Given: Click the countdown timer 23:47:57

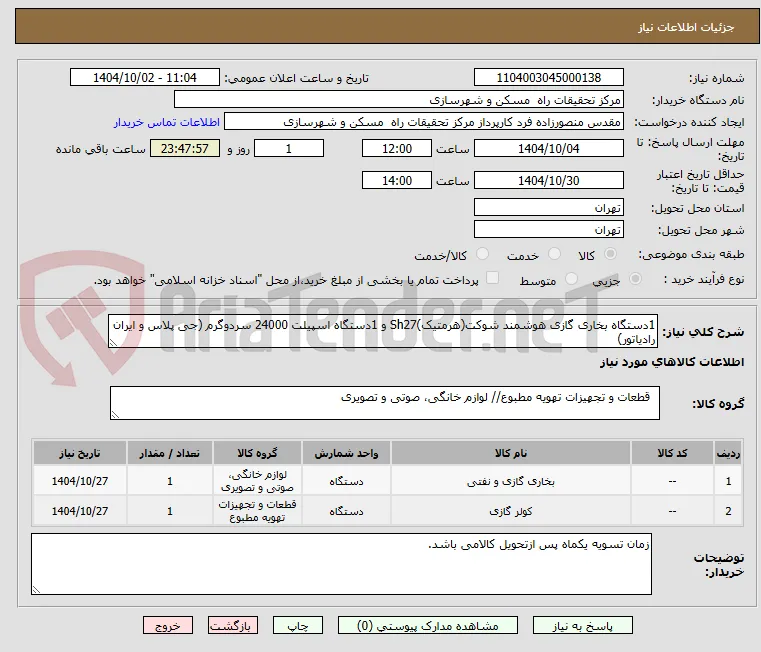Looking at the screenshot, I should coord(184,149).
